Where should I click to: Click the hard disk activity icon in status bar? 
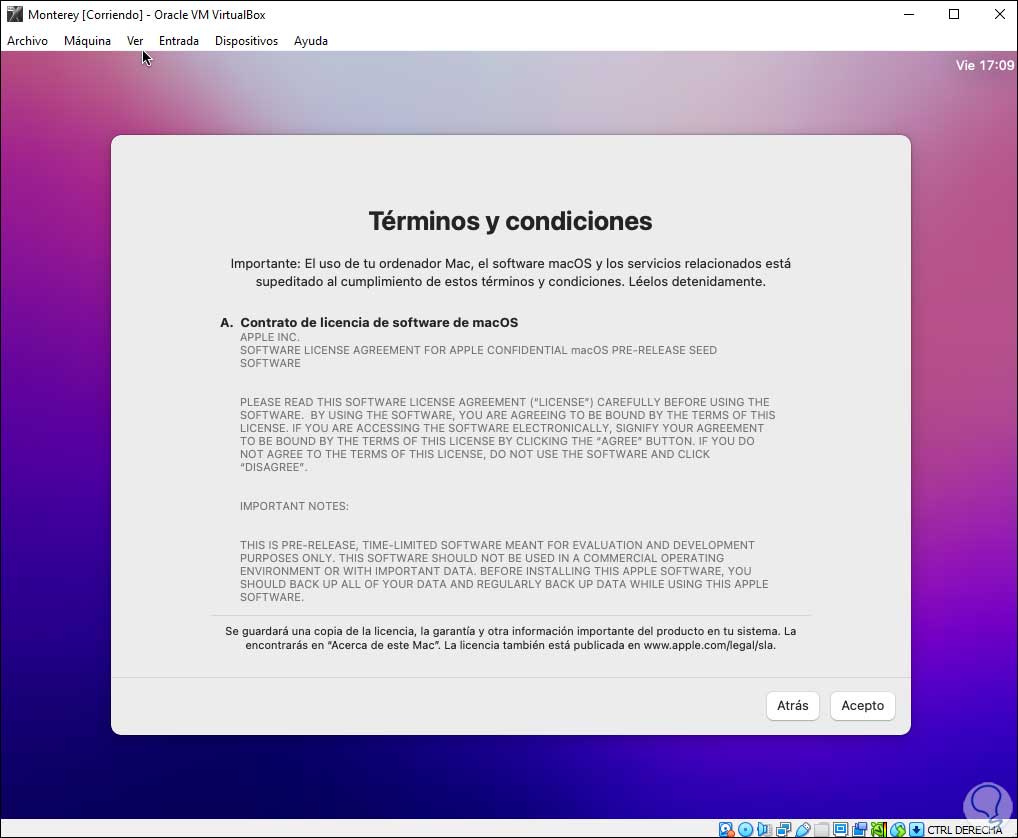tap(726, 829)
